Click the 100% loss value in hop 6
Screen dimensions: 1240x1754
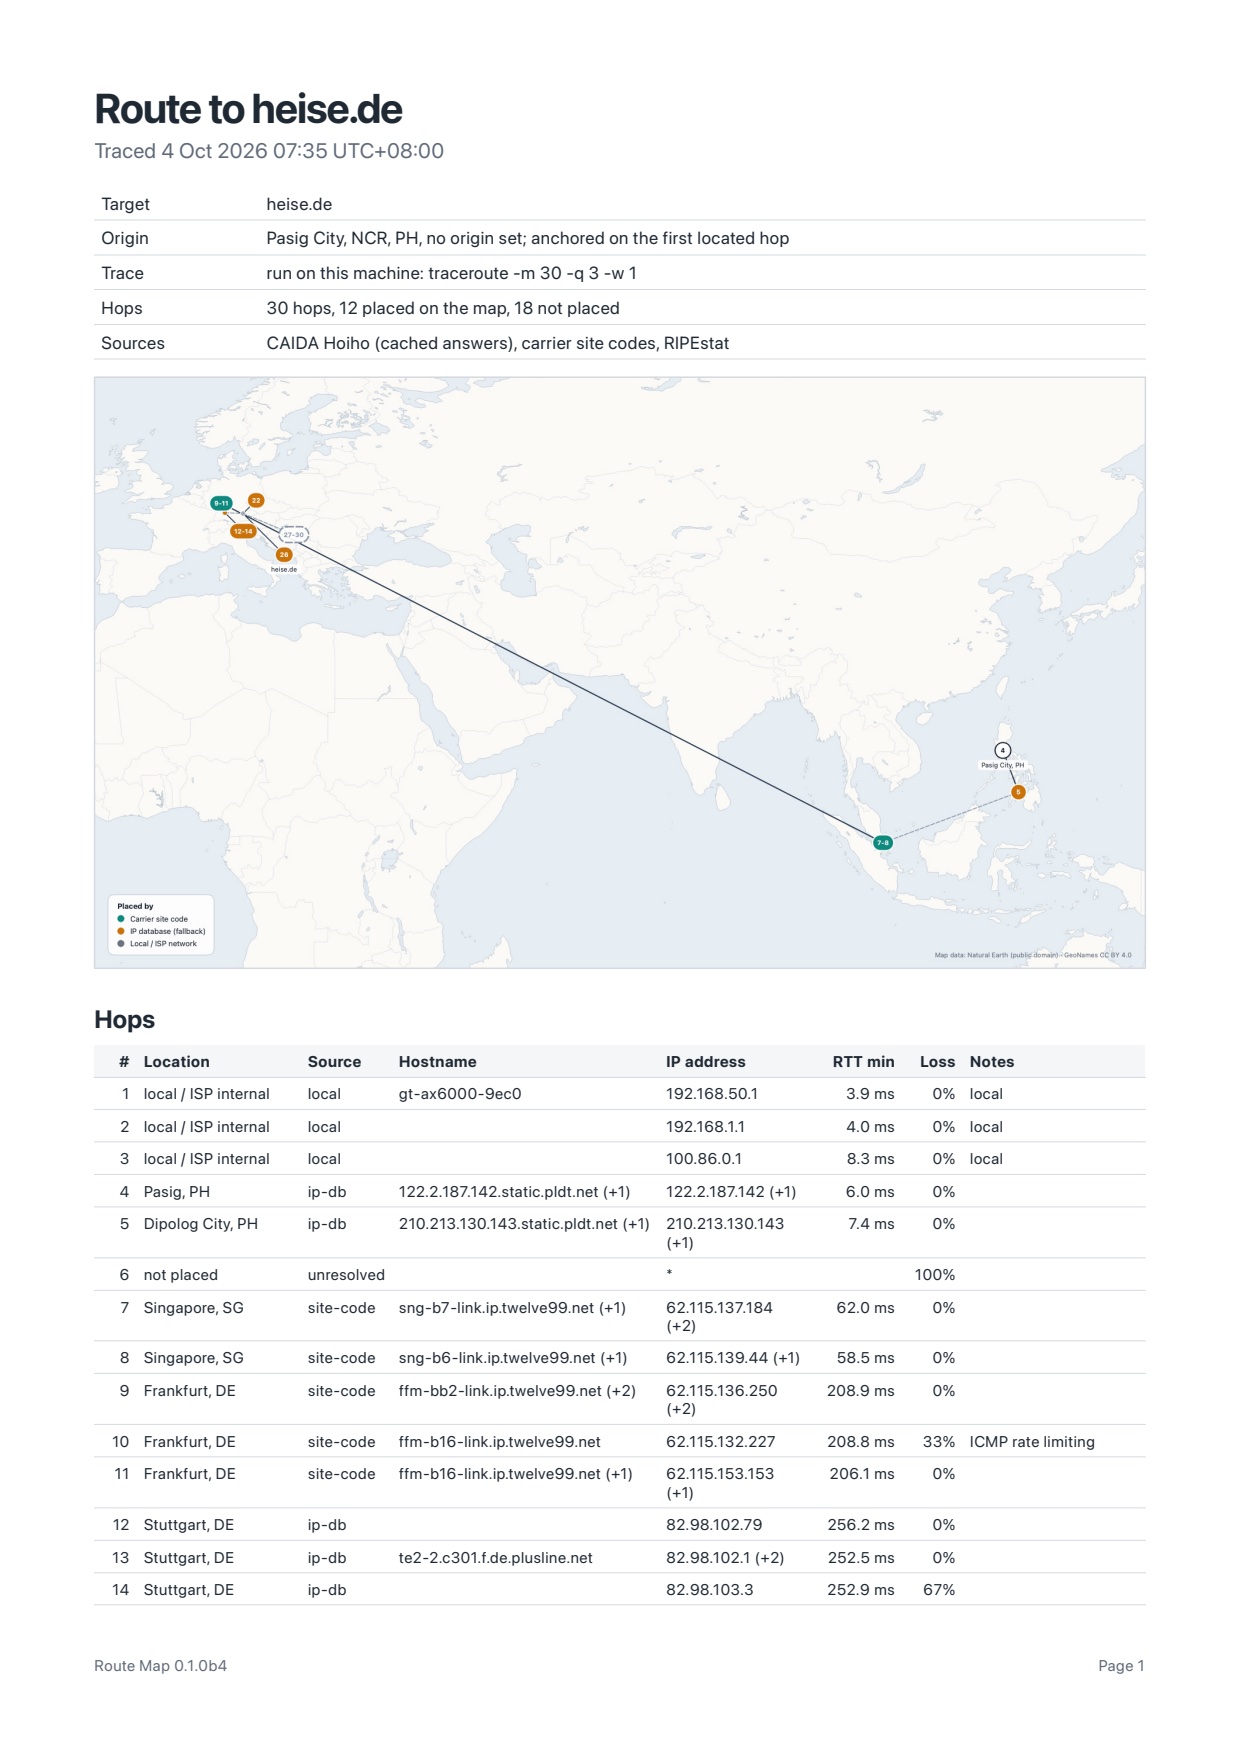click(935, 1275)
